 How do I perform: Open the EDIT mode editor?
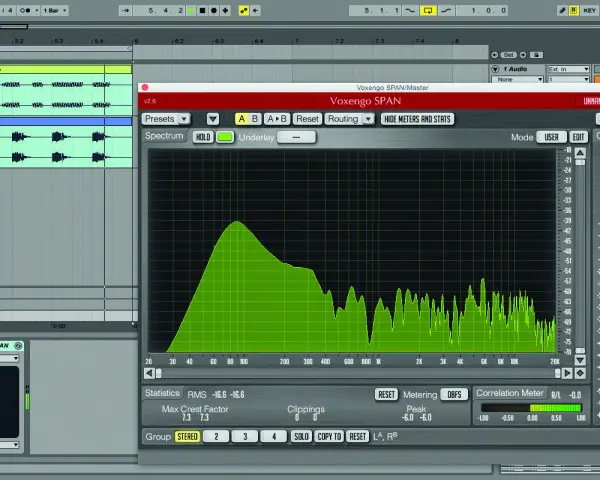point(578,137)
